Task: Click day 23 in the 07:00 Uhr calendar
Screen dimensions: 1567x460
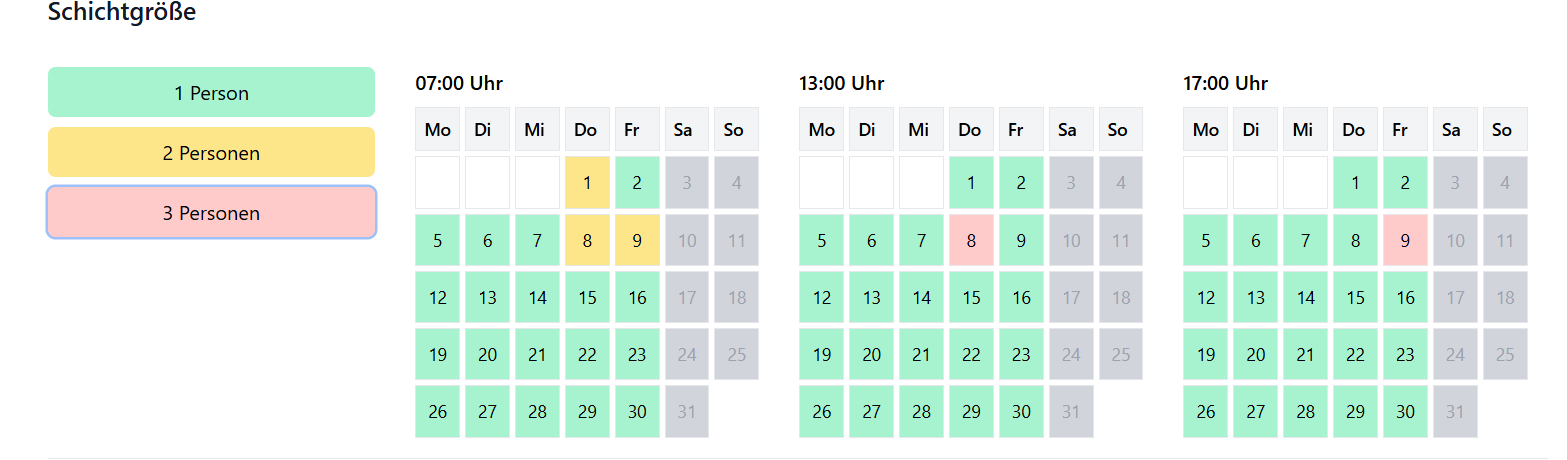Action: (637, 354)
